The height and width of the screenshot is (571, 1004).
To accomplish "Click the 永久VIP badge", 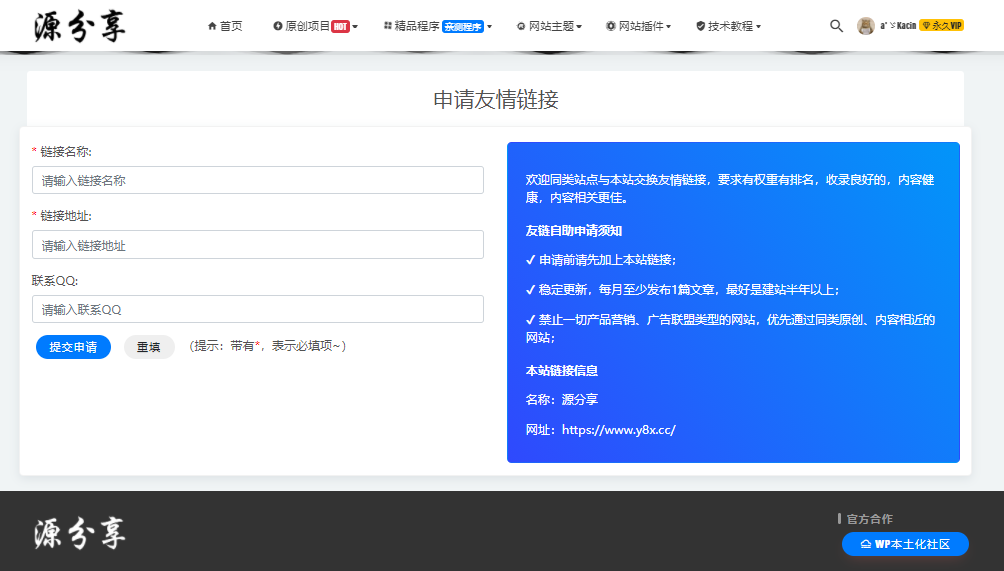I will (941, 26).
